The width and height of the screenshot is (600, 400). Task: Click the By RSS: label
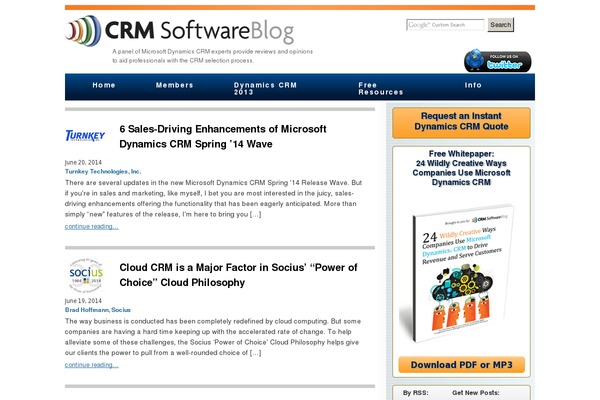pyautogui.click(x=416, y=393)
